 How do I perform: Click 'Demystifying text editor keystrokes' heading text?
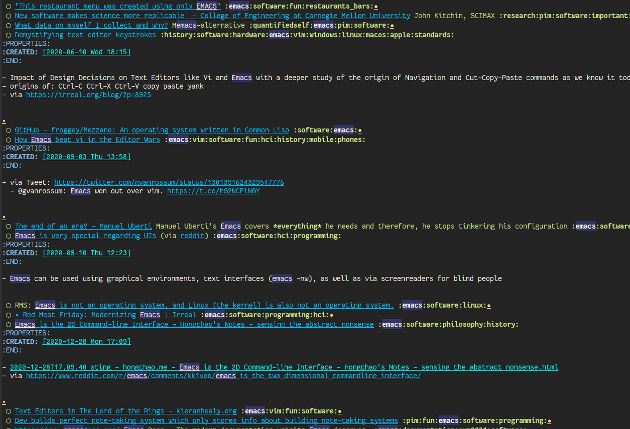pos(85,35)
